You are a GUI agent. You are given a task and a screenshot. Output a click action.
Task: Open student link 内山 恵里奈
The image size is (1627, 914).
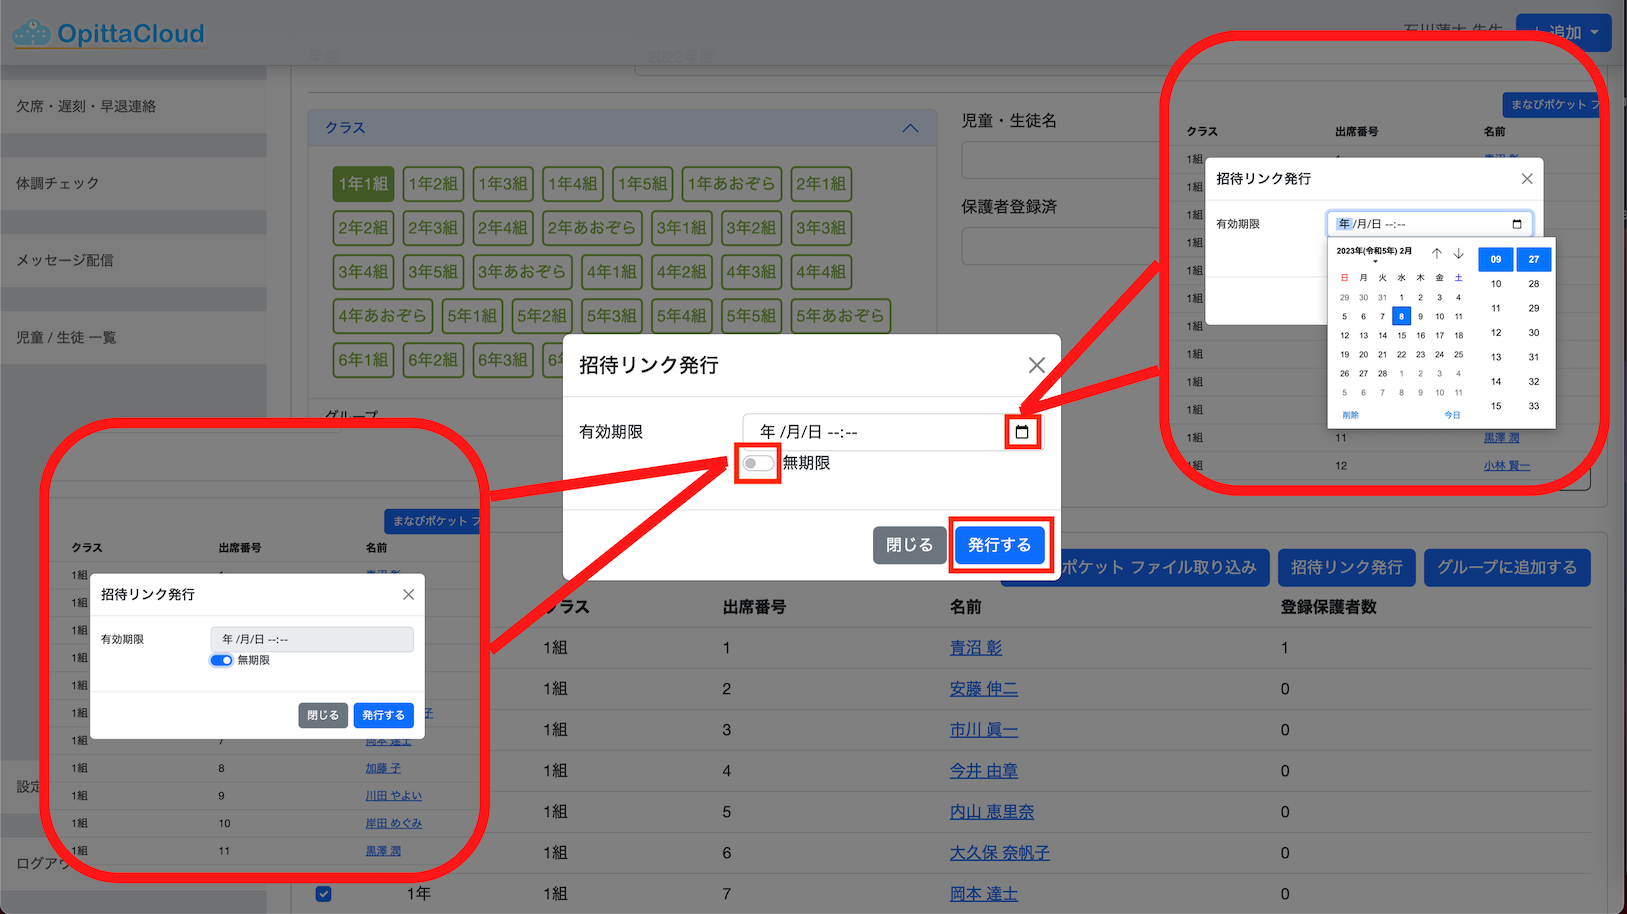click(992, 812)
